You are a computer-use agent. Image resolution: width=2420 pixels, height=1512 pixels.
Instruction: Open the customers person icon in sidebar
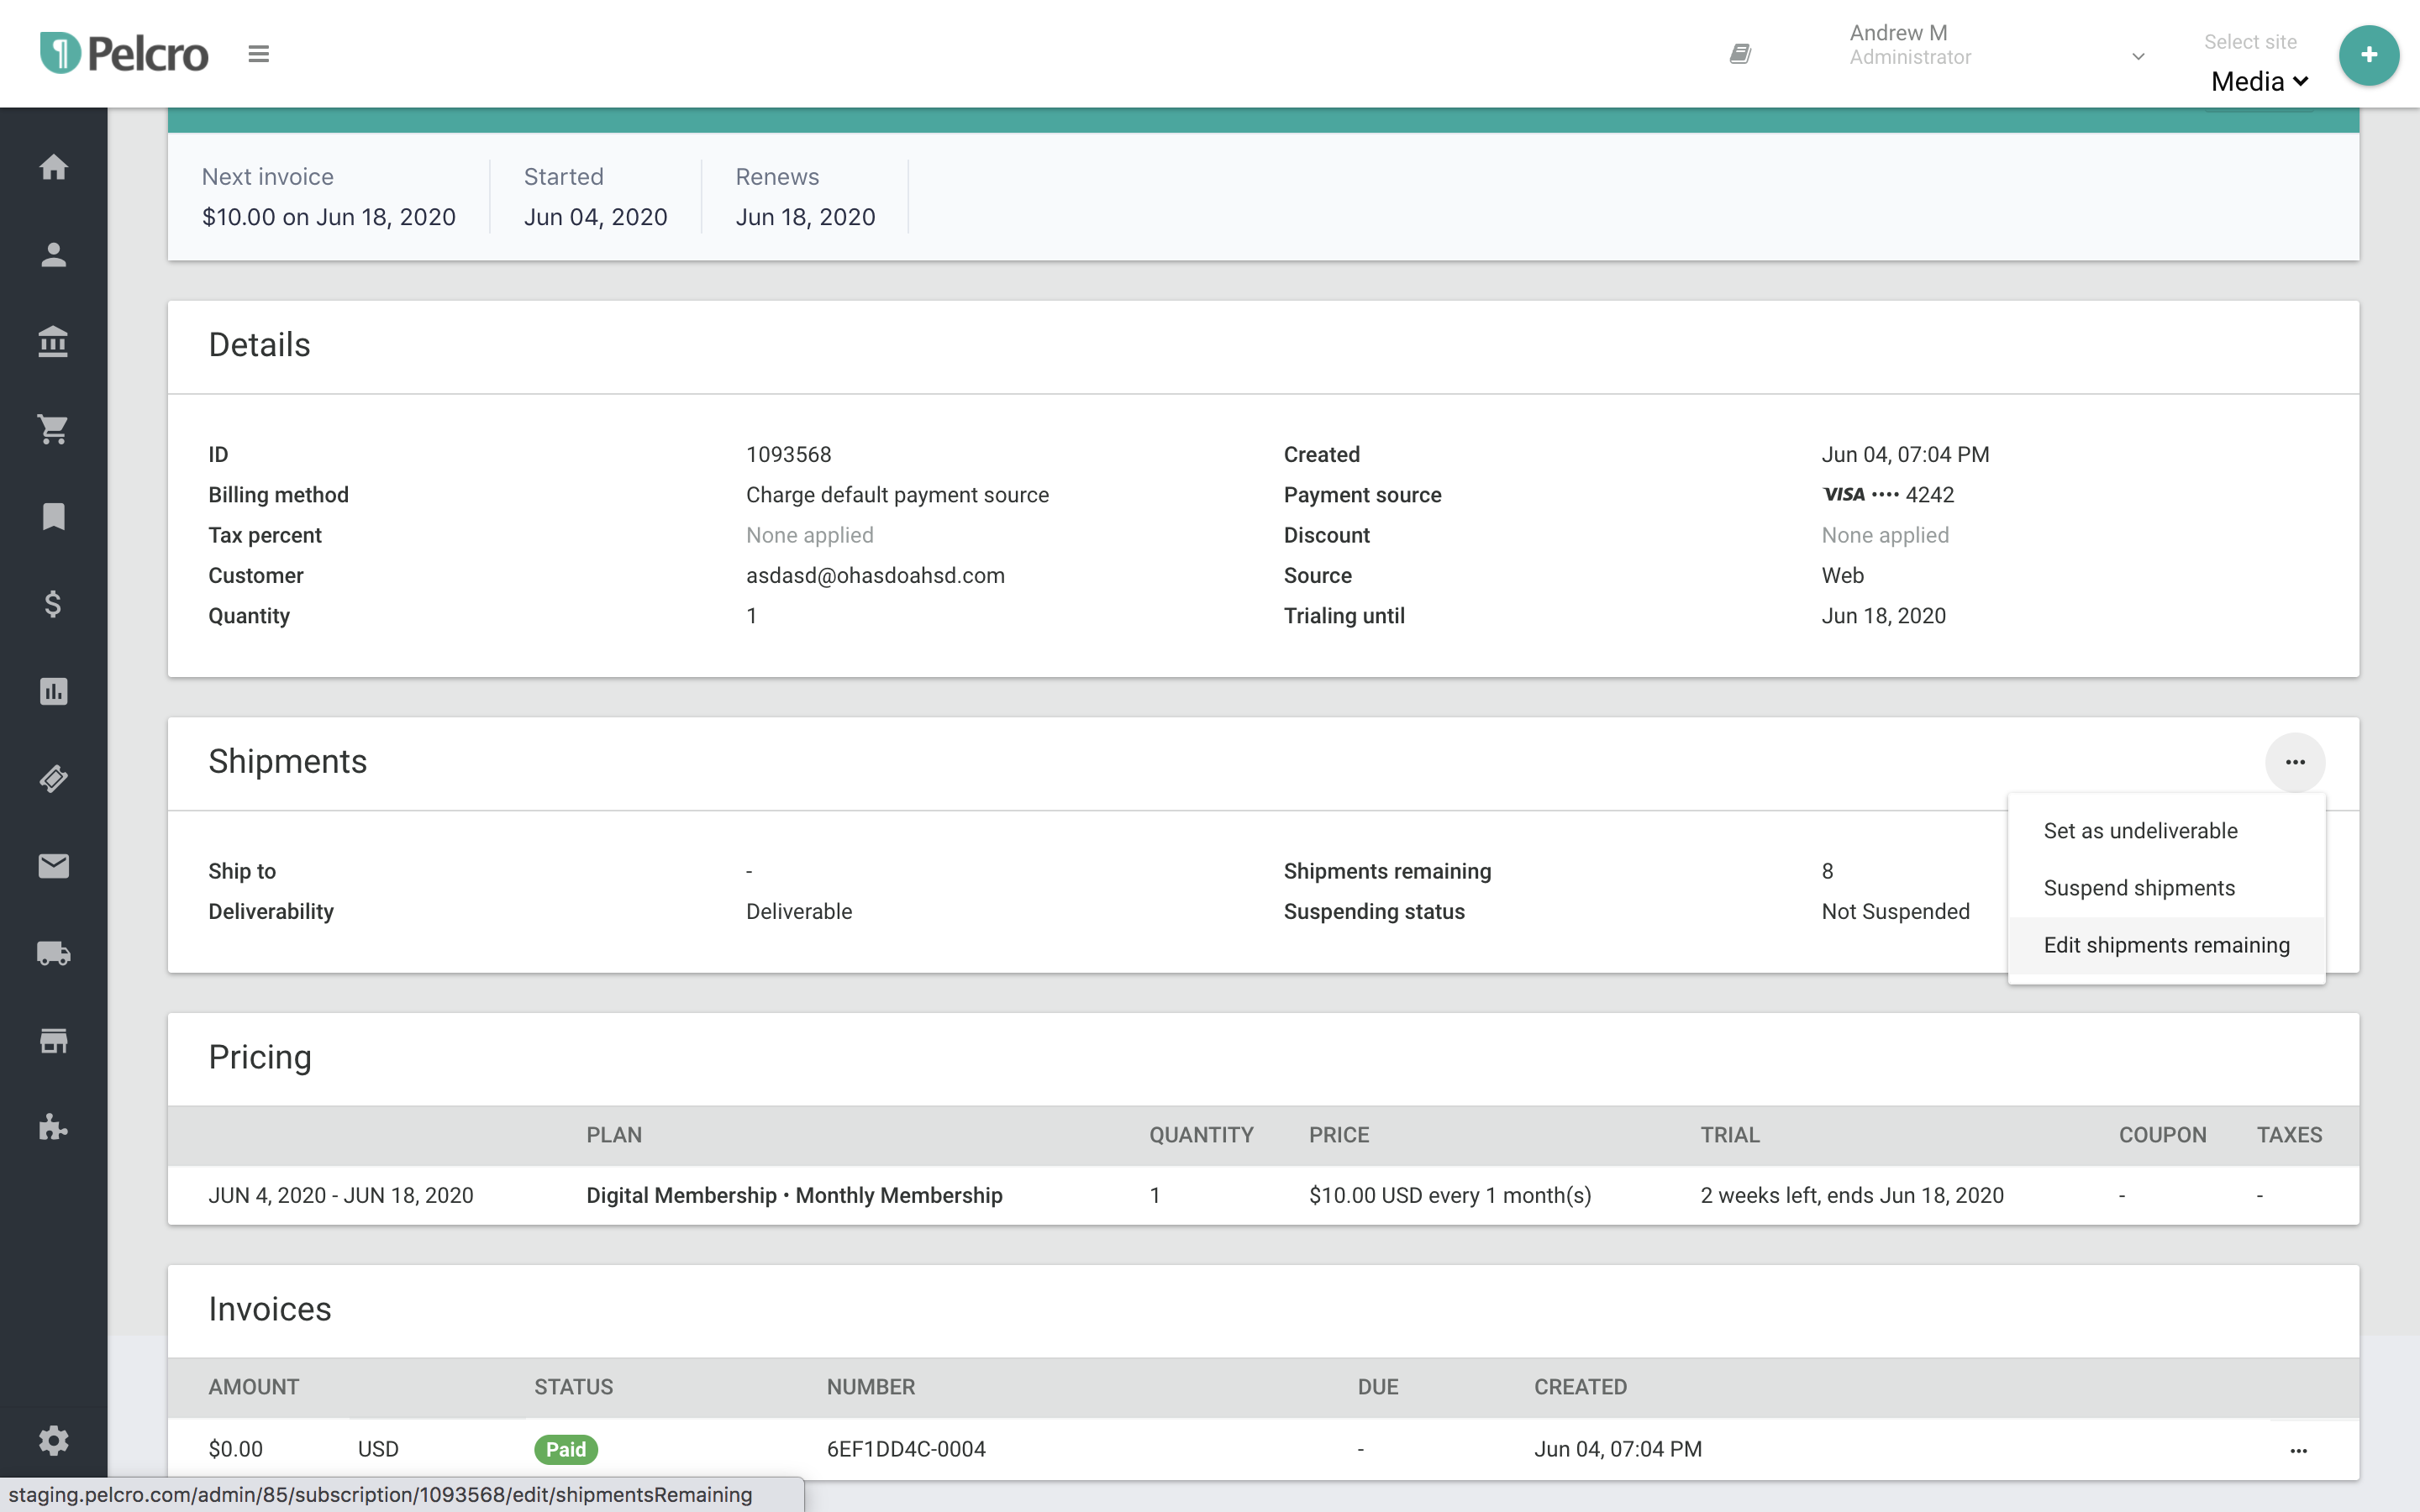53,255
